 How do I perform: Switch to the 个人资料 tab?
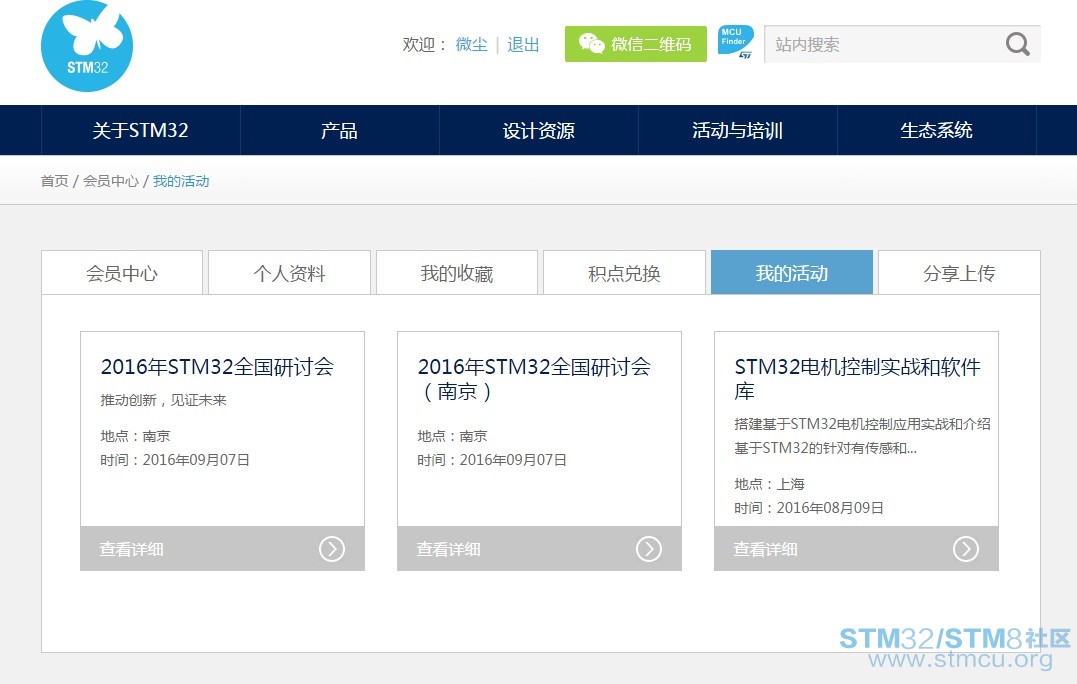[289, 273]
